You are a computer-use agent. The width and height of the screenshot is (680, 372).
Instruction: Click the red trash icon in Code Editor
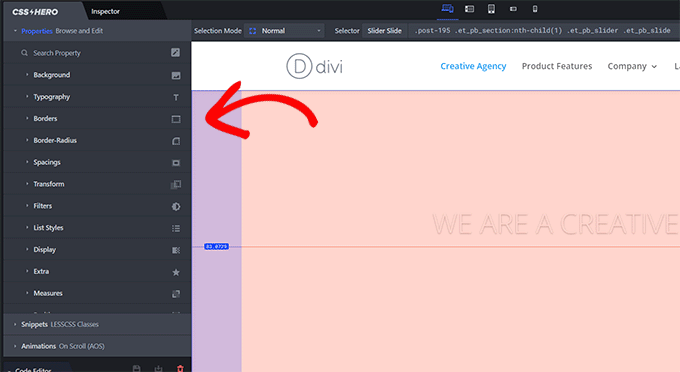point(180,369)
